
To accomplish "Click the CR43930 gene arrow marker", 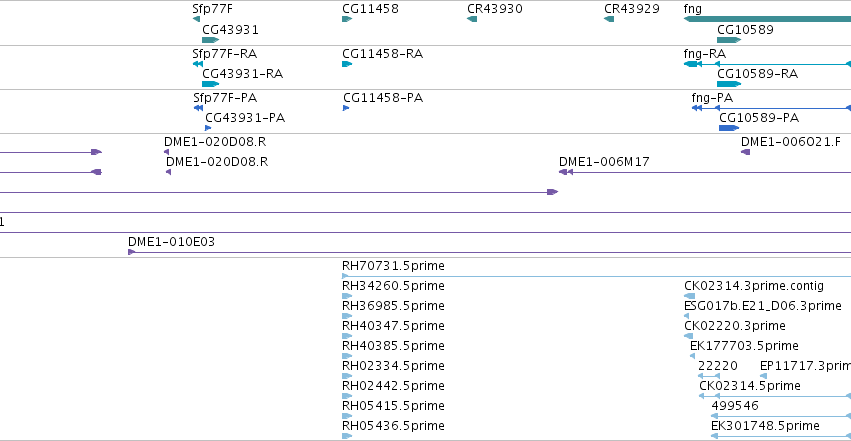I will click(x=472, y=20).
